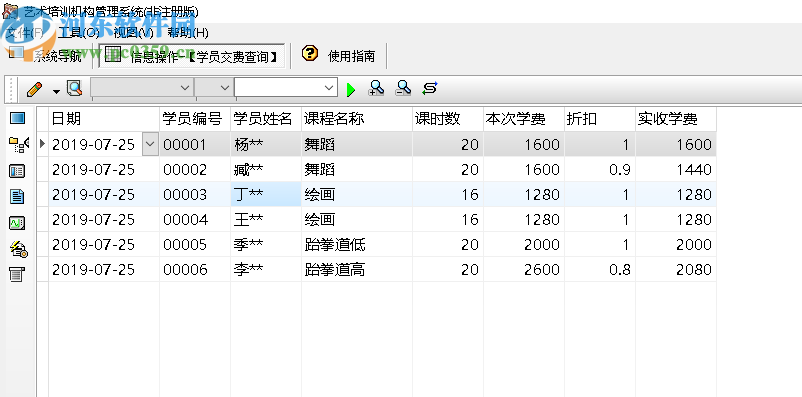The height and width of the screenshot is (397, 802).
Task: Switch to the 系统导航 tab
Action: [46, 56]
